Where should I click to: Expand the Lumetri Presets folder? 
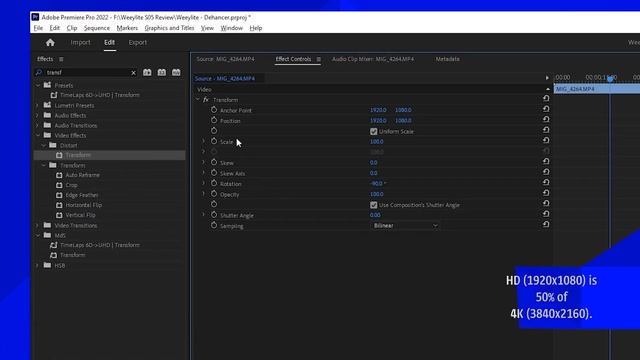click(x=38, y=105)
